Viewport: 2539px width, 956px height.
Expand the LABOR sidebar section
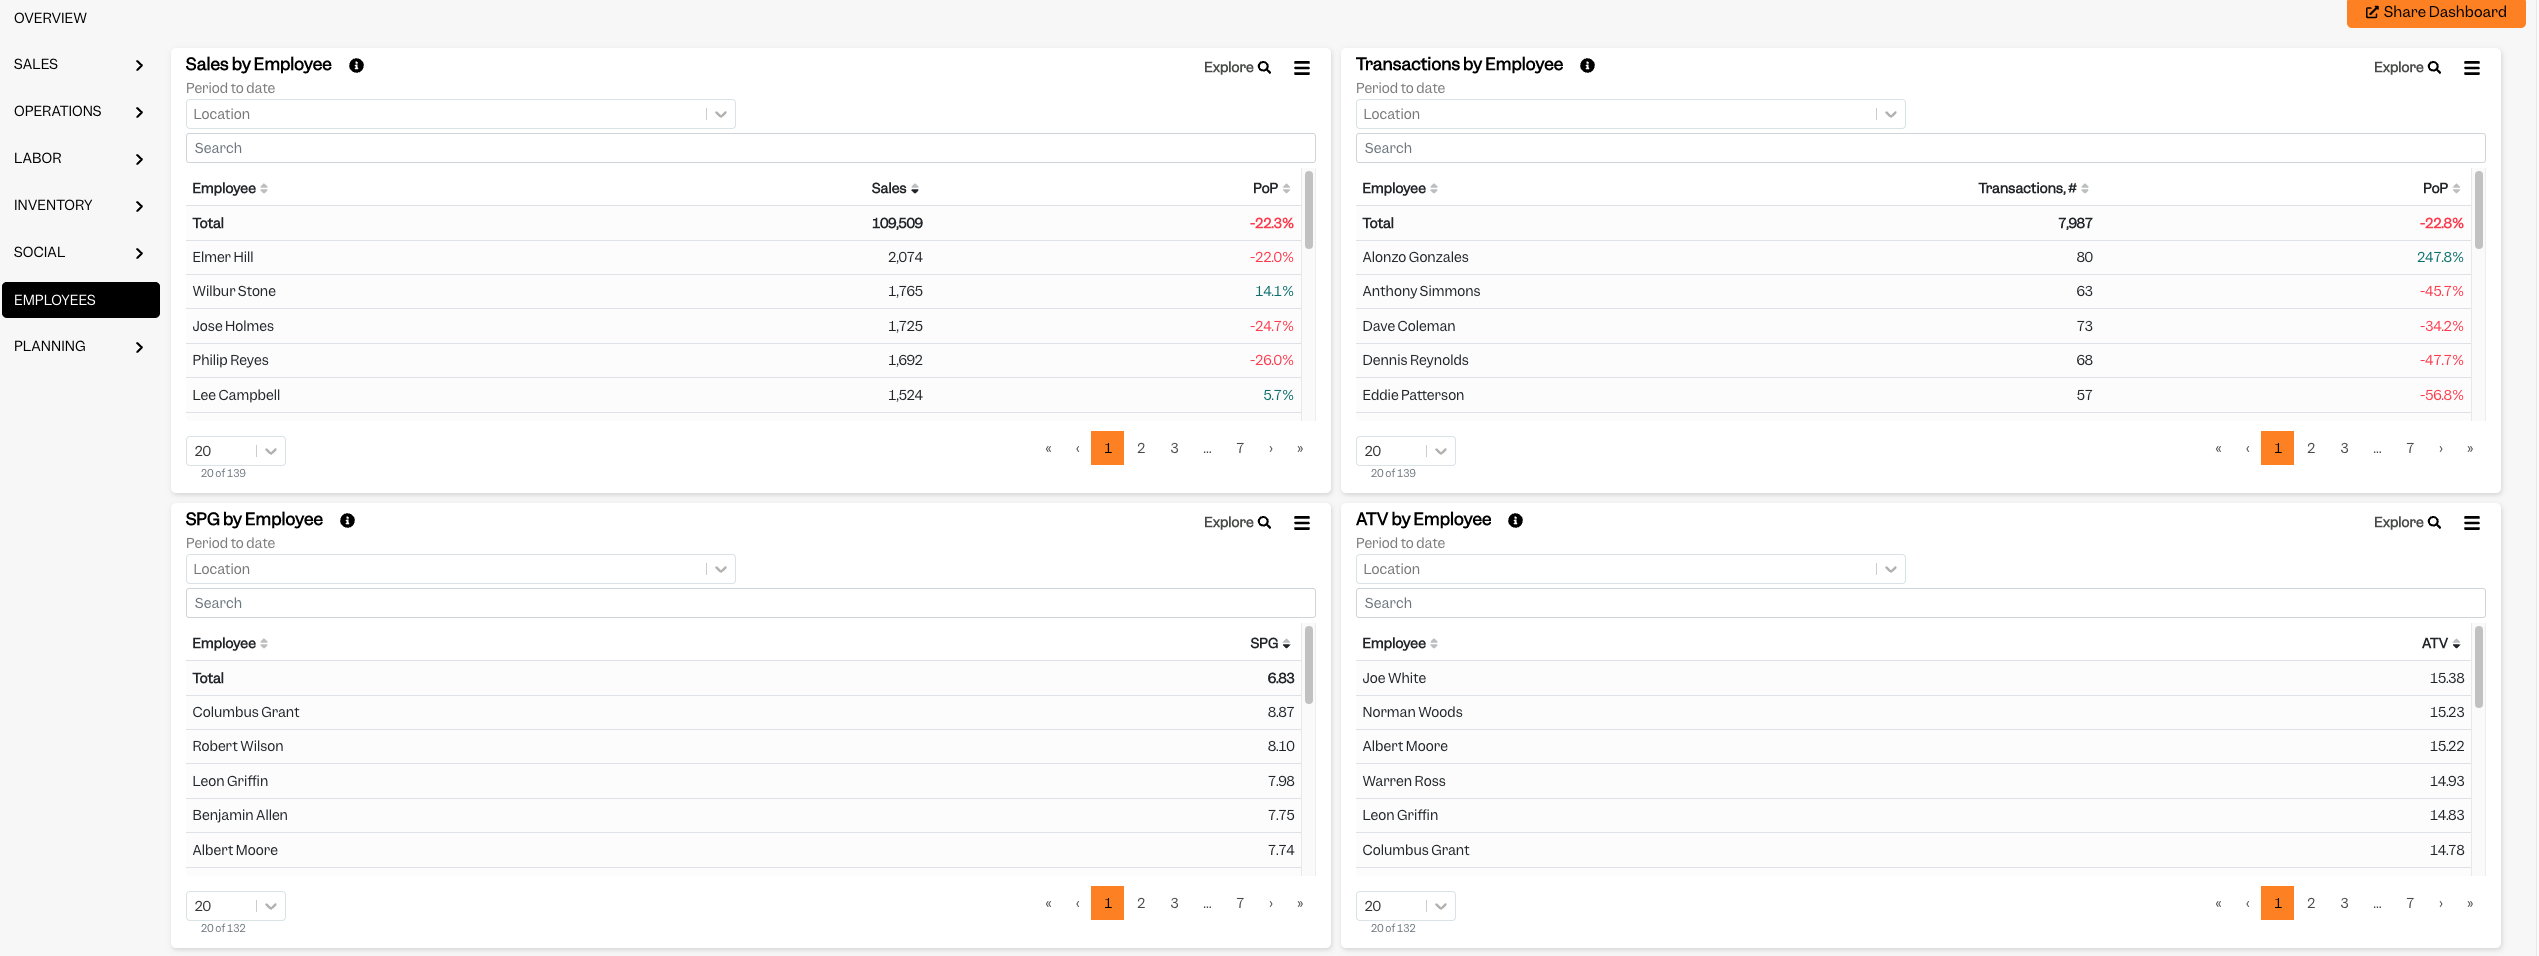click(x=80, y=158)
